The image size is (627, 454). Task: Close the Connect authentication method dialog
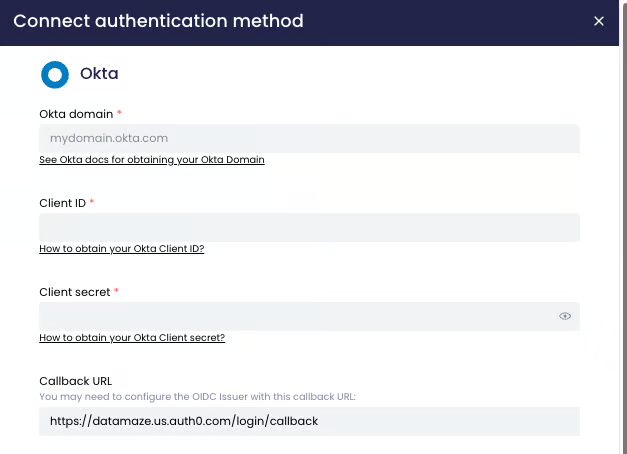pyautogui.click(x=599, y=21)
